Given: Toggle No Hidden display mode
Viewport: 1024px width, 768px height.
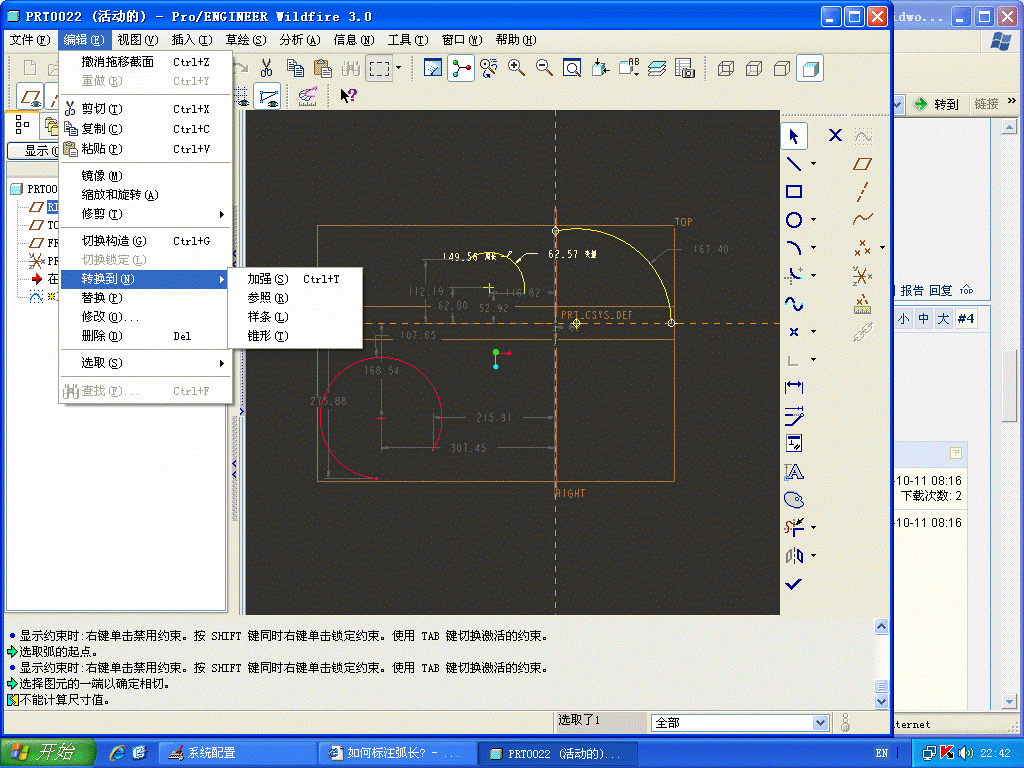Looking at the screenshot, I should point(782,68).
